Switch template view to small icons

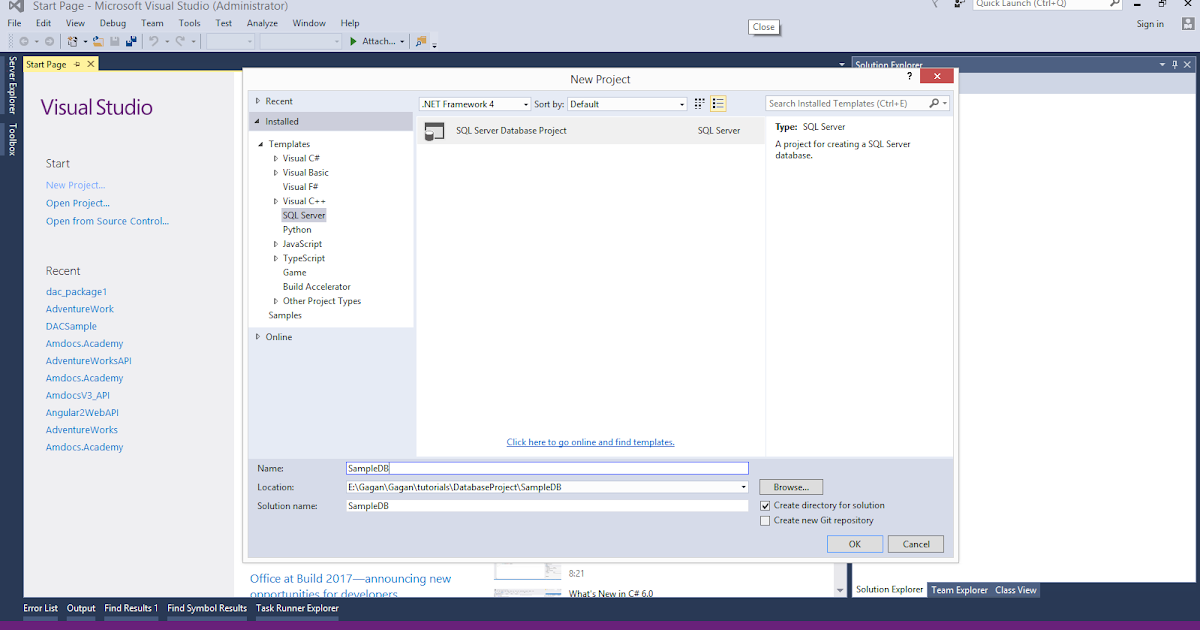coord(699,103)
